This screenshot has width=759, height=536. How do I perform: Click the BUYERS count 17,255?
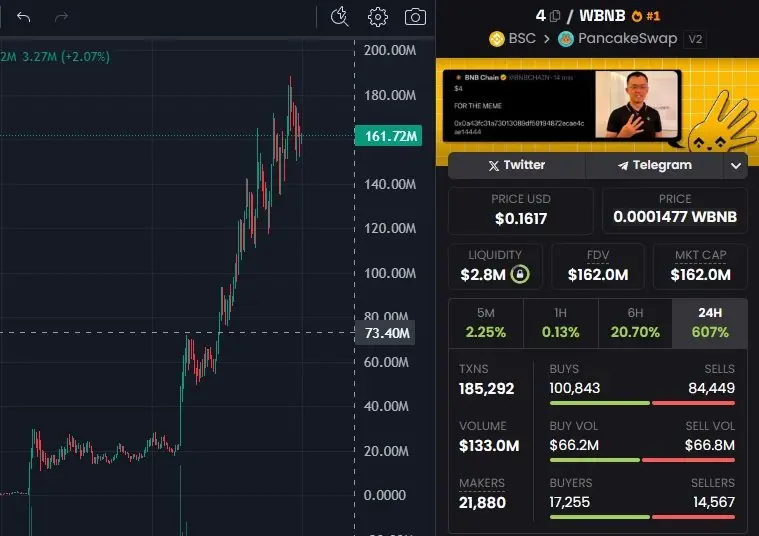pos(569,503)
